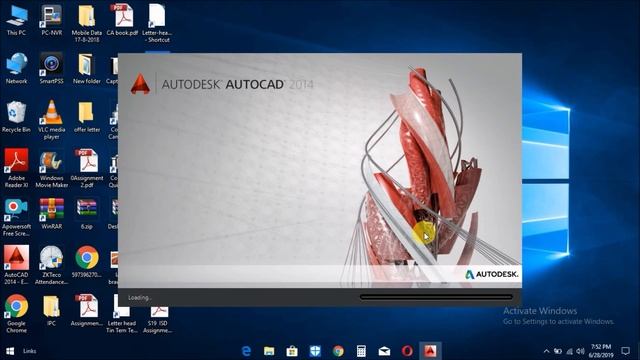The image size is (640, 360).
Task: Select the ZKTeco Attendance shortcut icon
Action: (51, 265)
